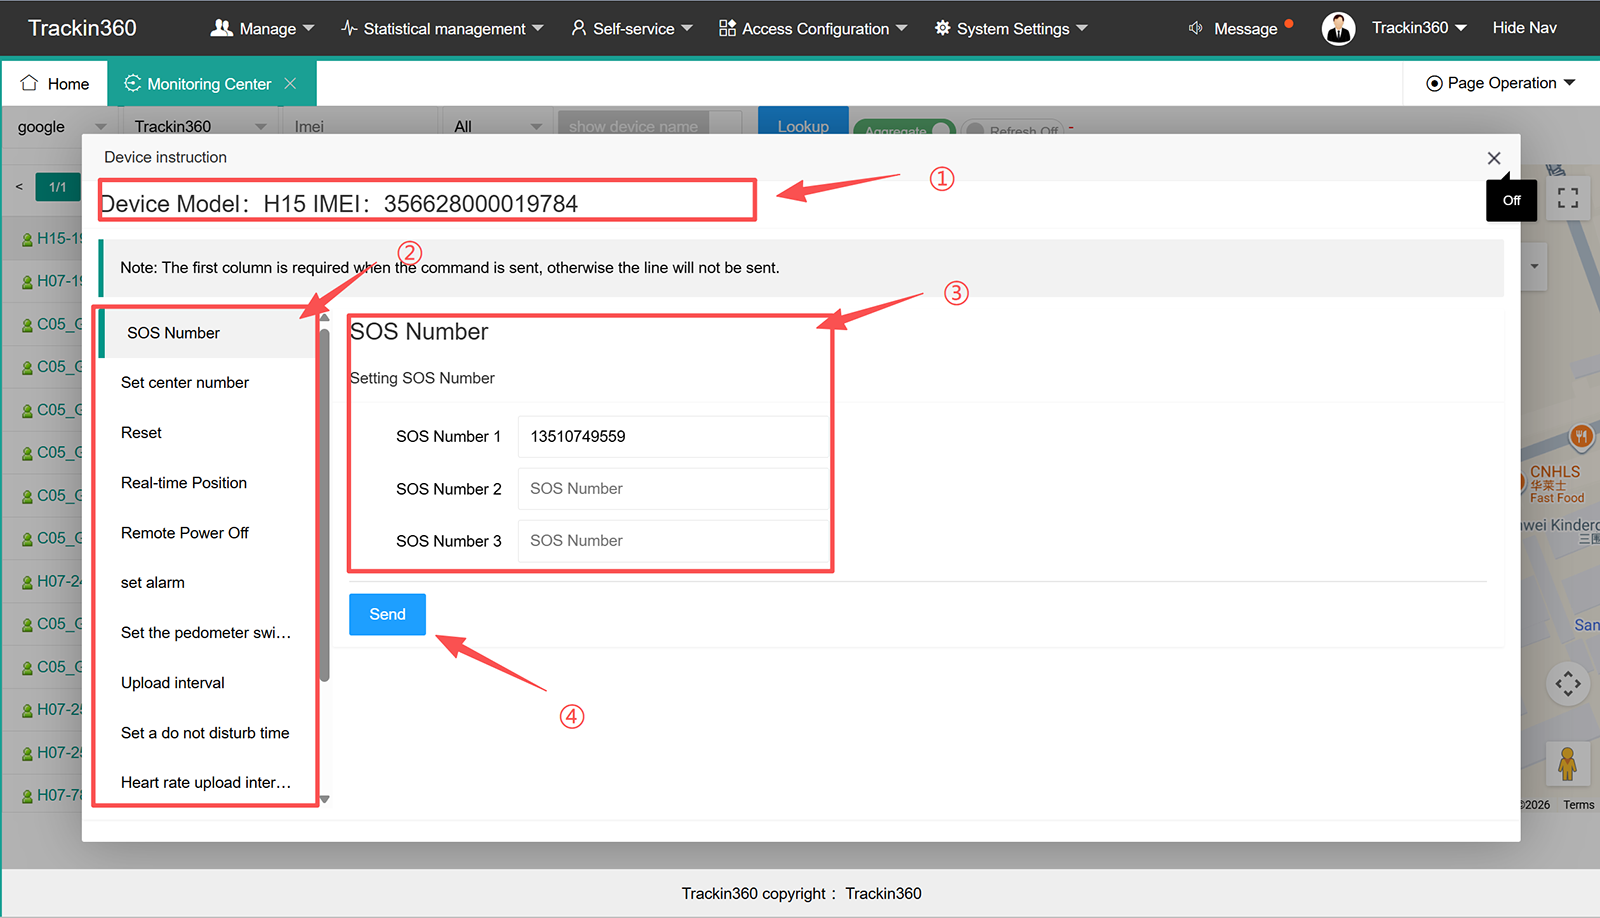Click the Trackin360 user avatar

tap(1338, 28)
